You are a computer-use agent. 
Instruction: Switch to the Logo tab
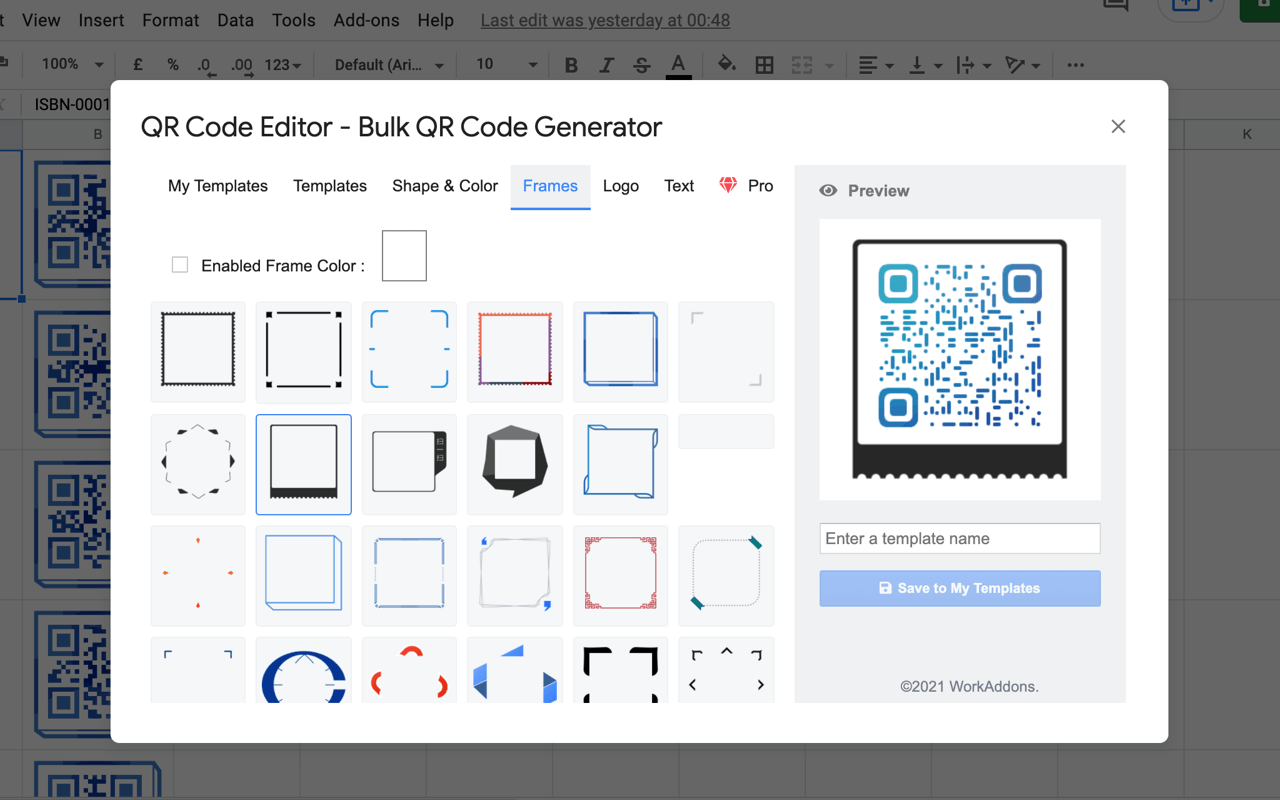pyautogui.click(x=621, y=185)
